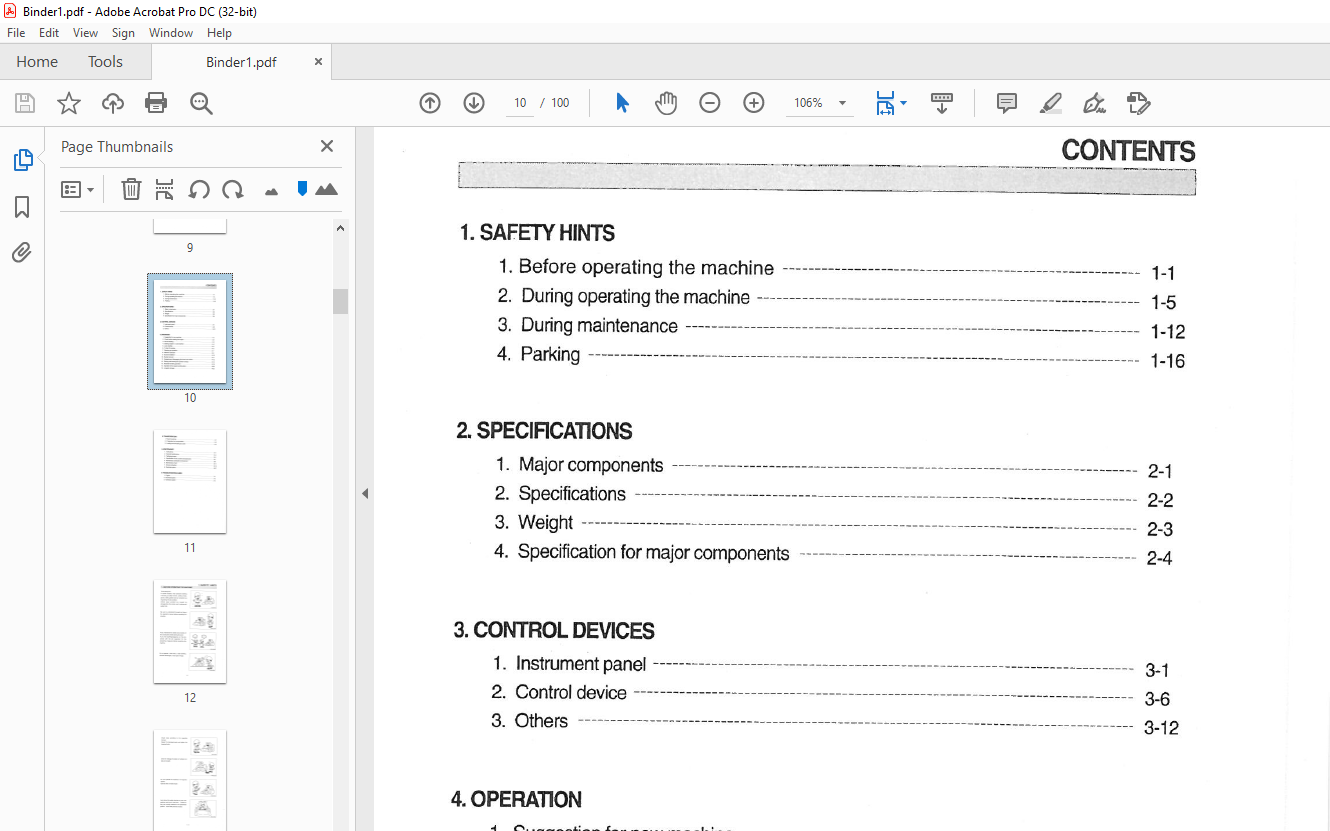Click the page break scissors icon
The height and width of the screenshot is (831, 1330).
(165, 189)
